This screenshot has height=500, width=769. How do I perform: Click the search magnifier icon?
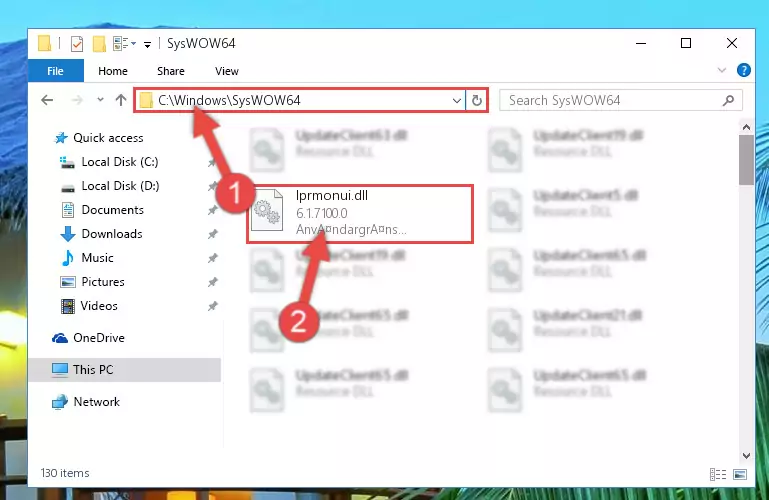(x=728, y=100)
